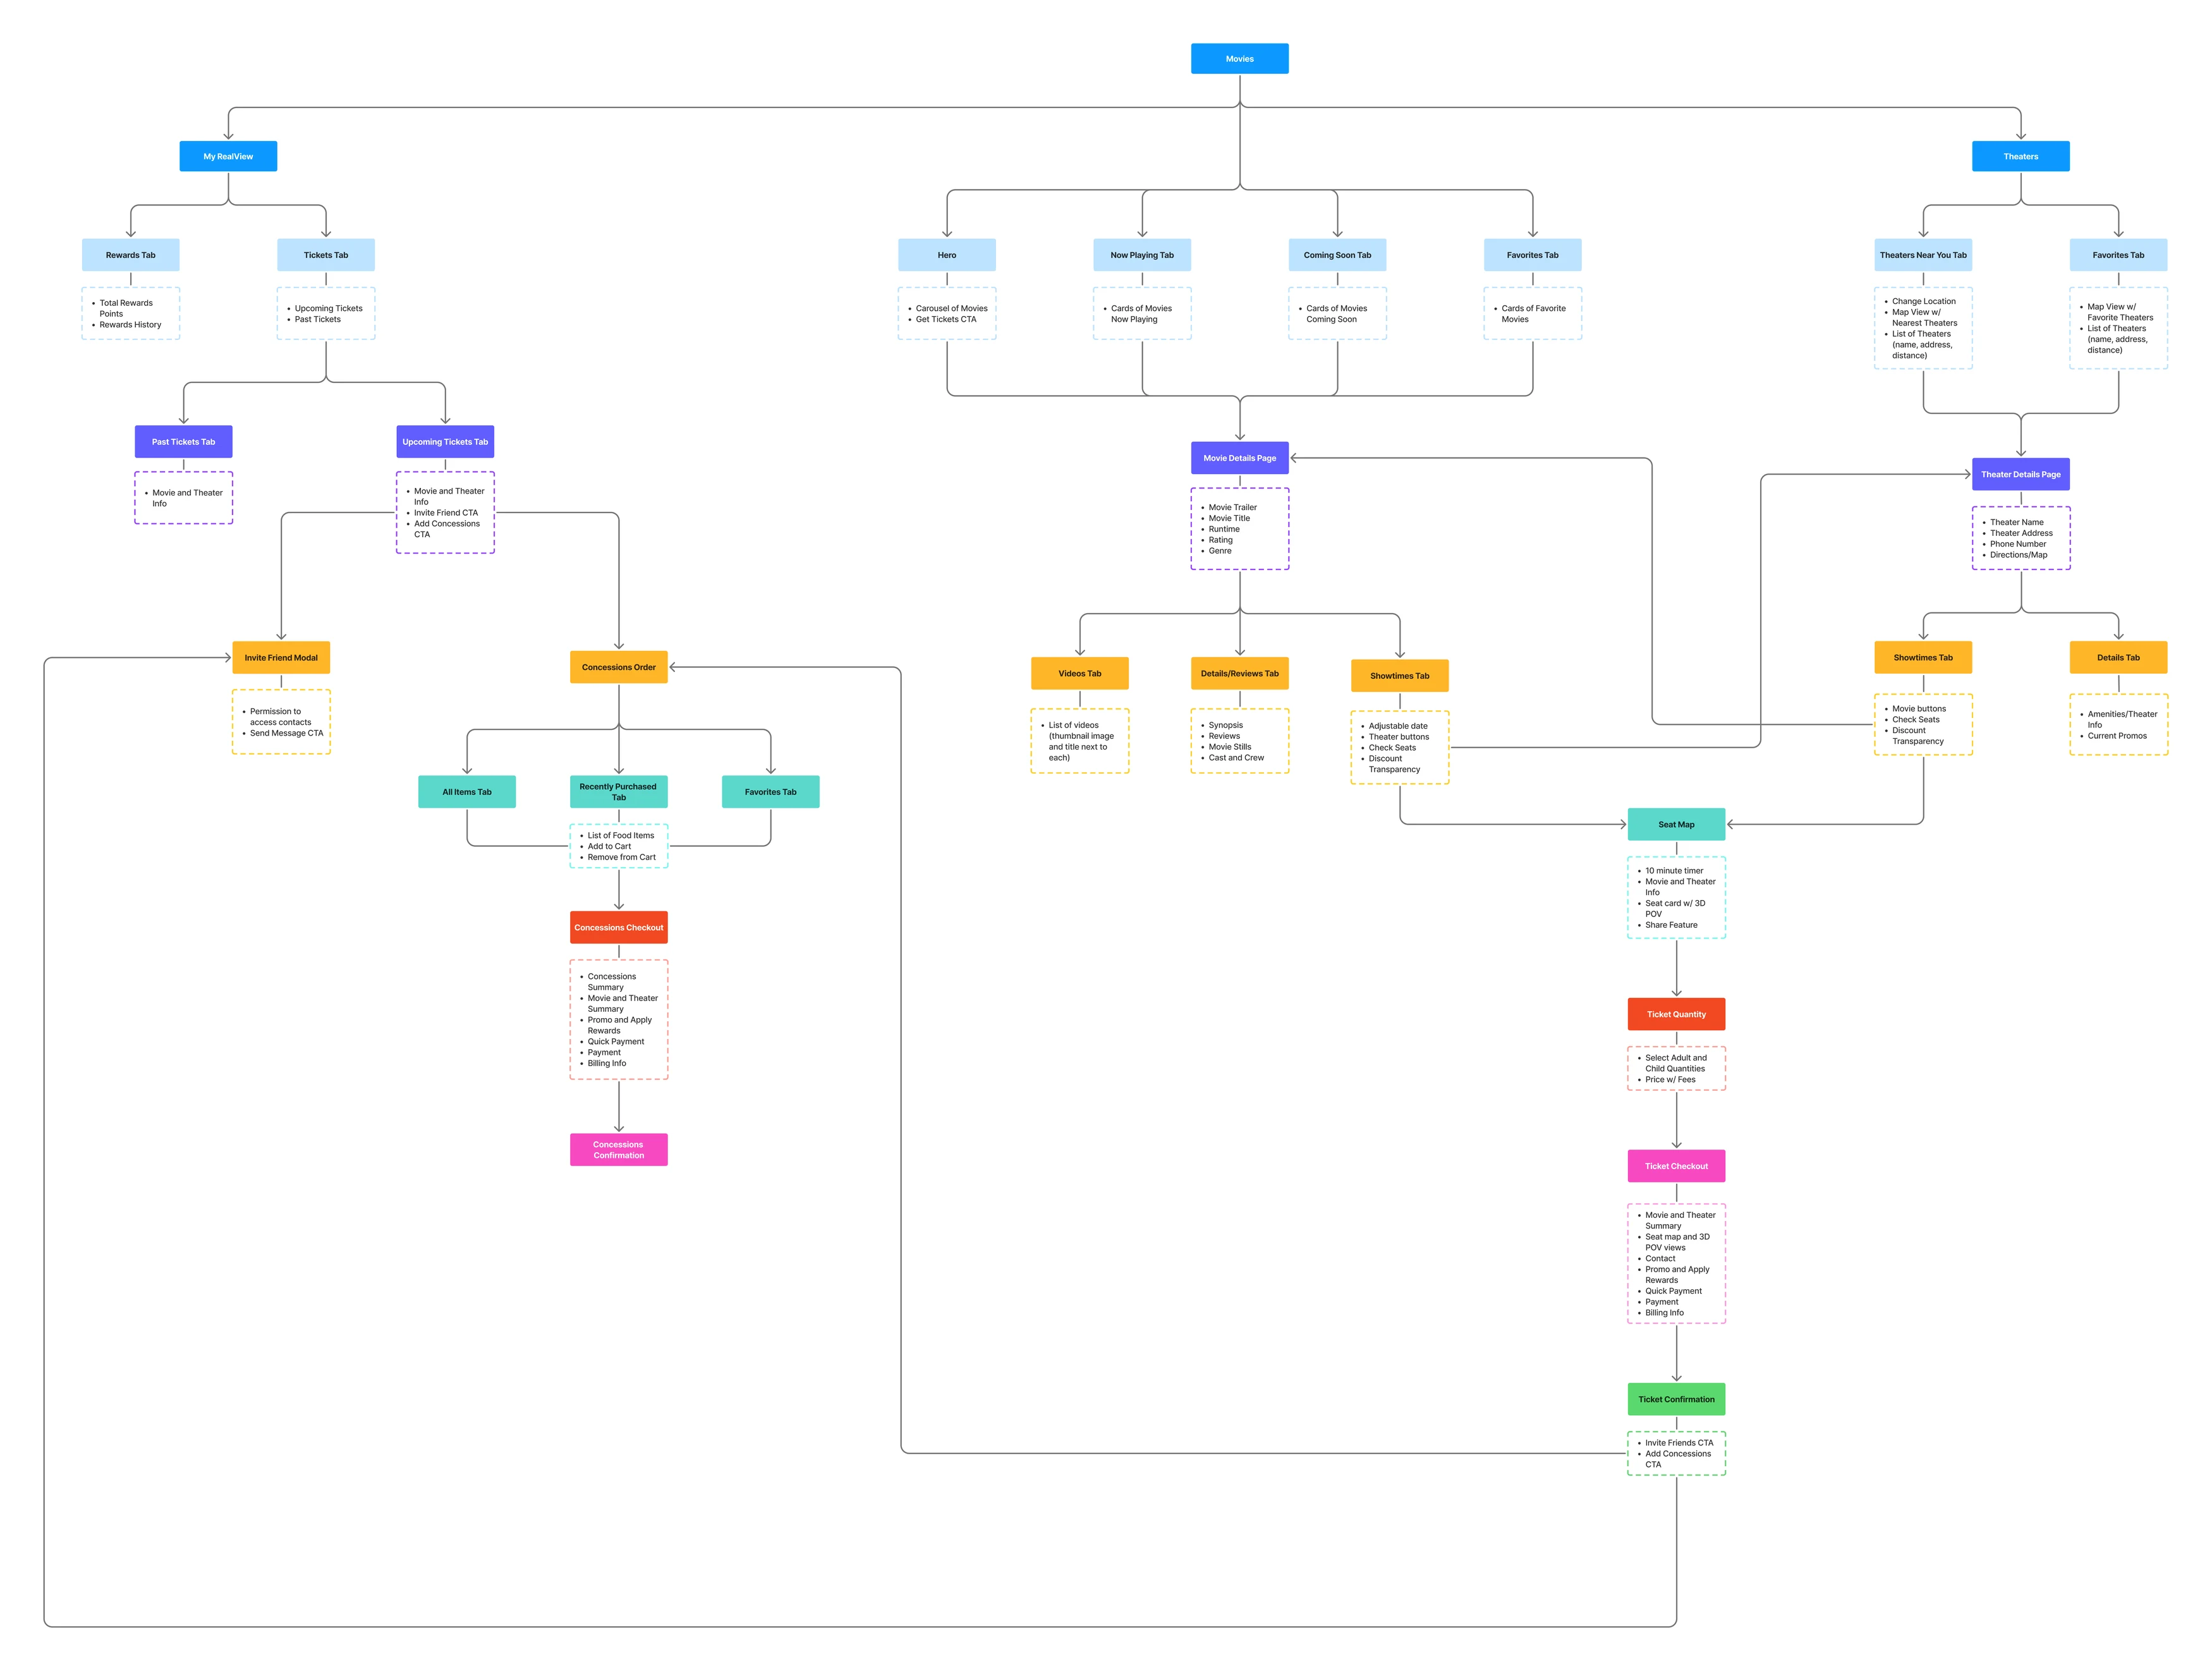Select the My RealView node

point(228,156)
